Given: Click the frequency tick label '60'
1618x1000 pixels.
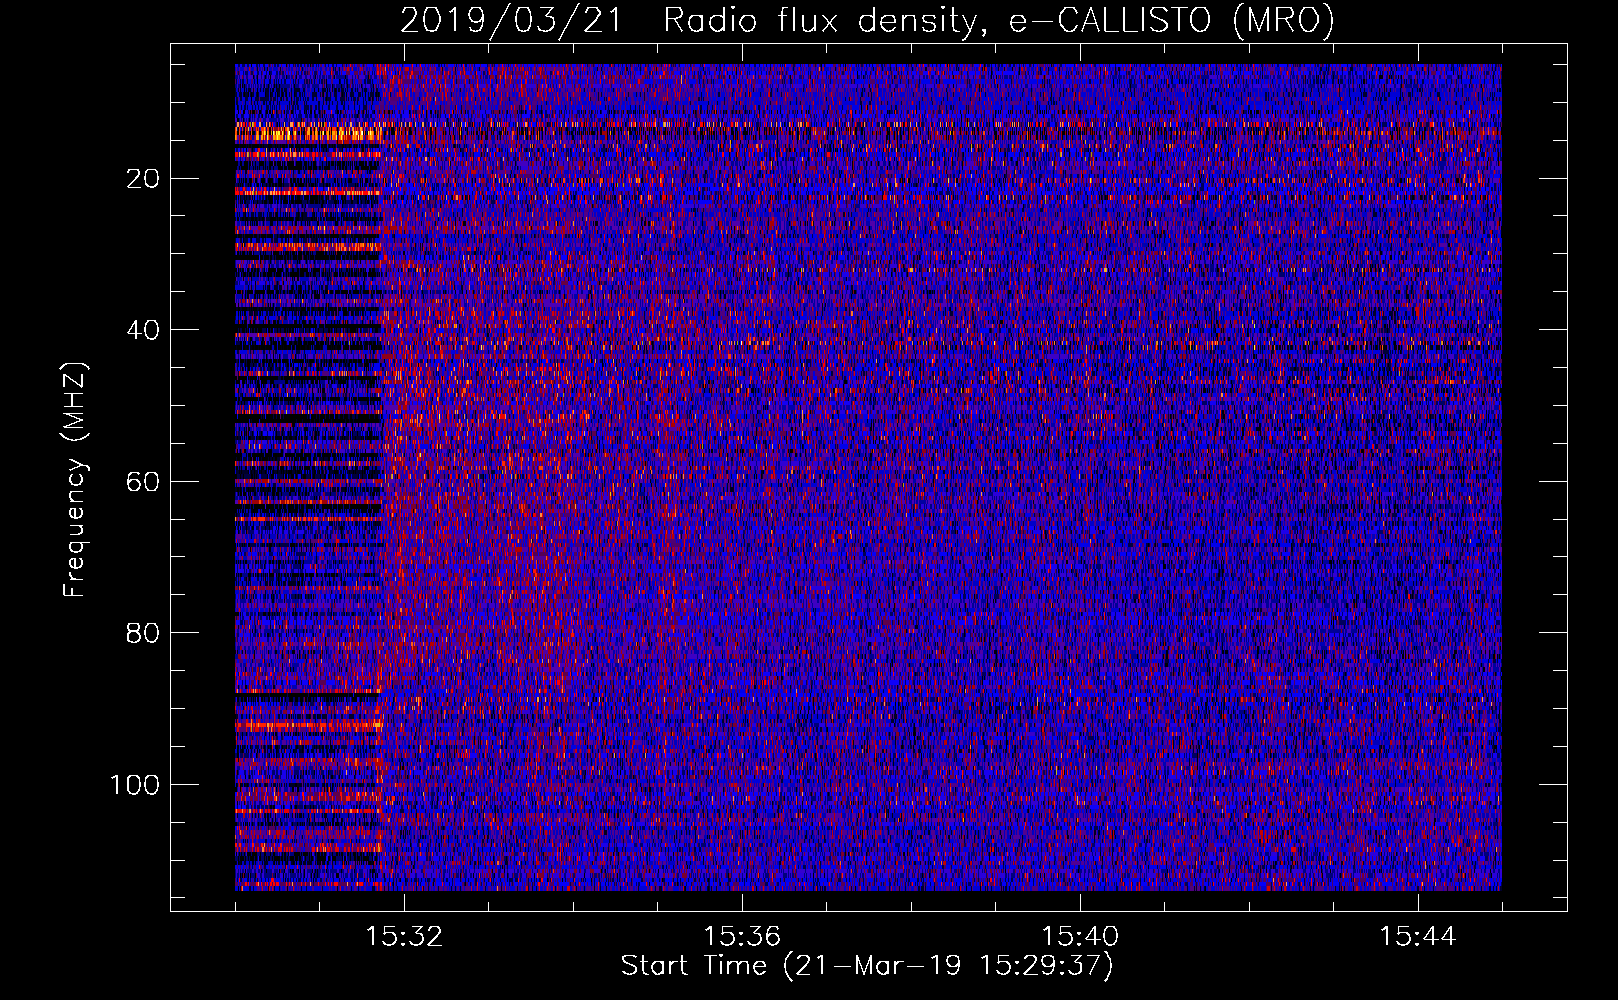Looking at the screenshot, I should point(143,482).
